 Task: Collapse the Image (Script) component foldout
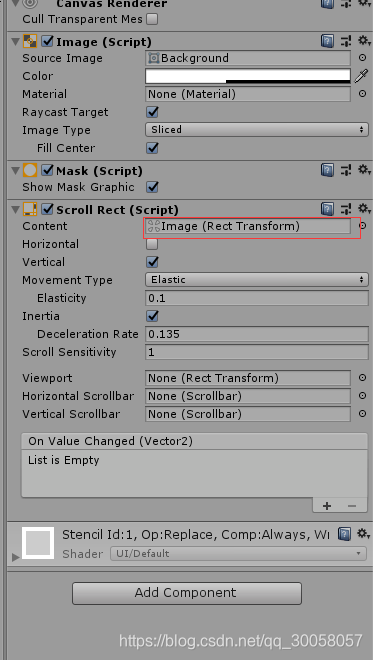point(16,42)
